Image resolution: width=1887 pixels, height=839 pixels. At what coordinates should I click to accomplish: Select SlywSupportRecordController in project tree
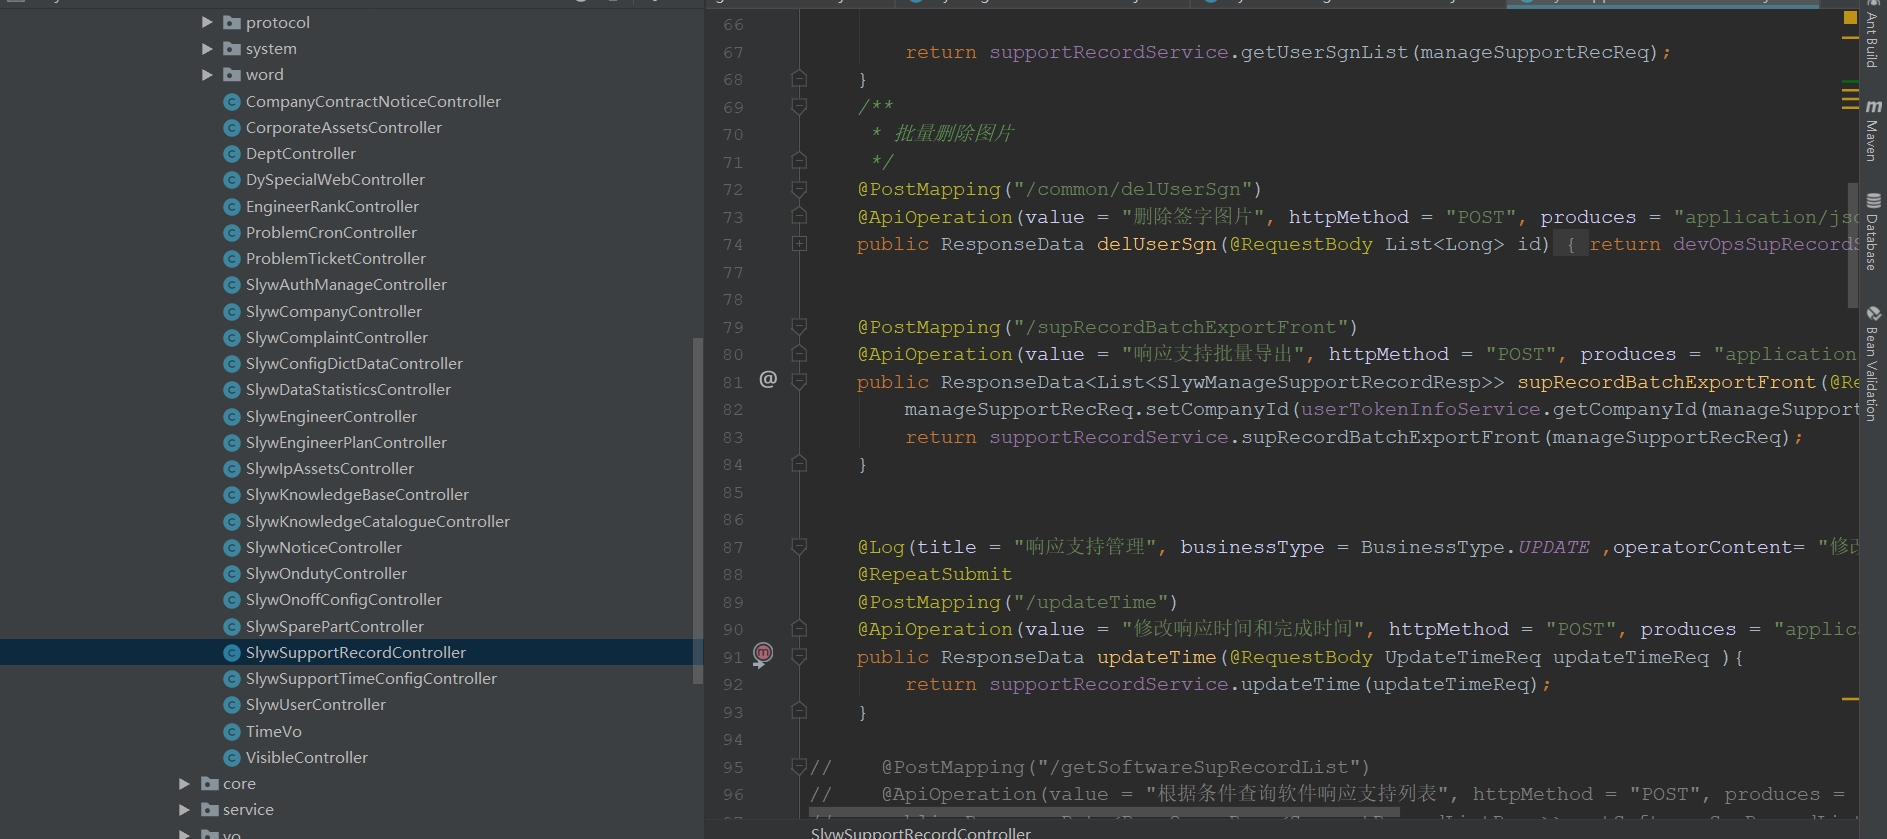[356, 652]
